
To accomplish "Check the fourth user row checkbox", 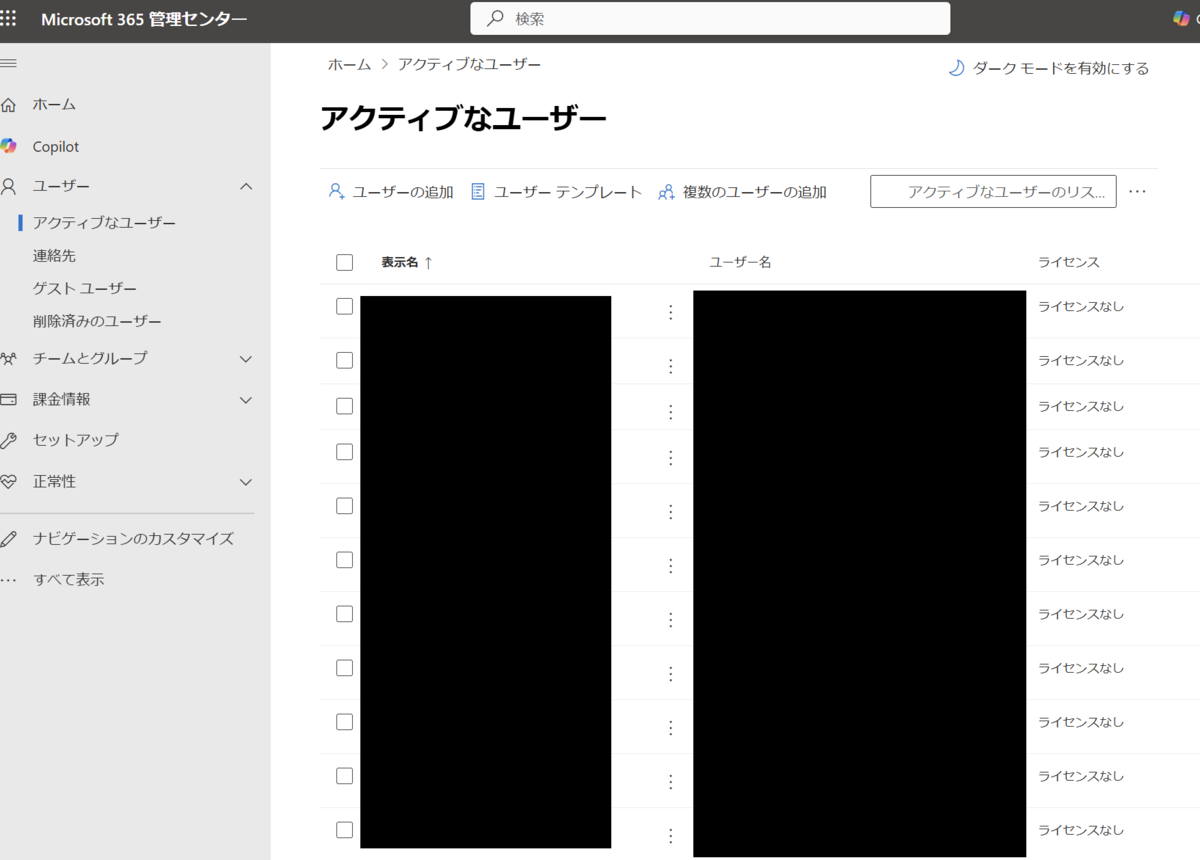I will click(x=345, y=452).
